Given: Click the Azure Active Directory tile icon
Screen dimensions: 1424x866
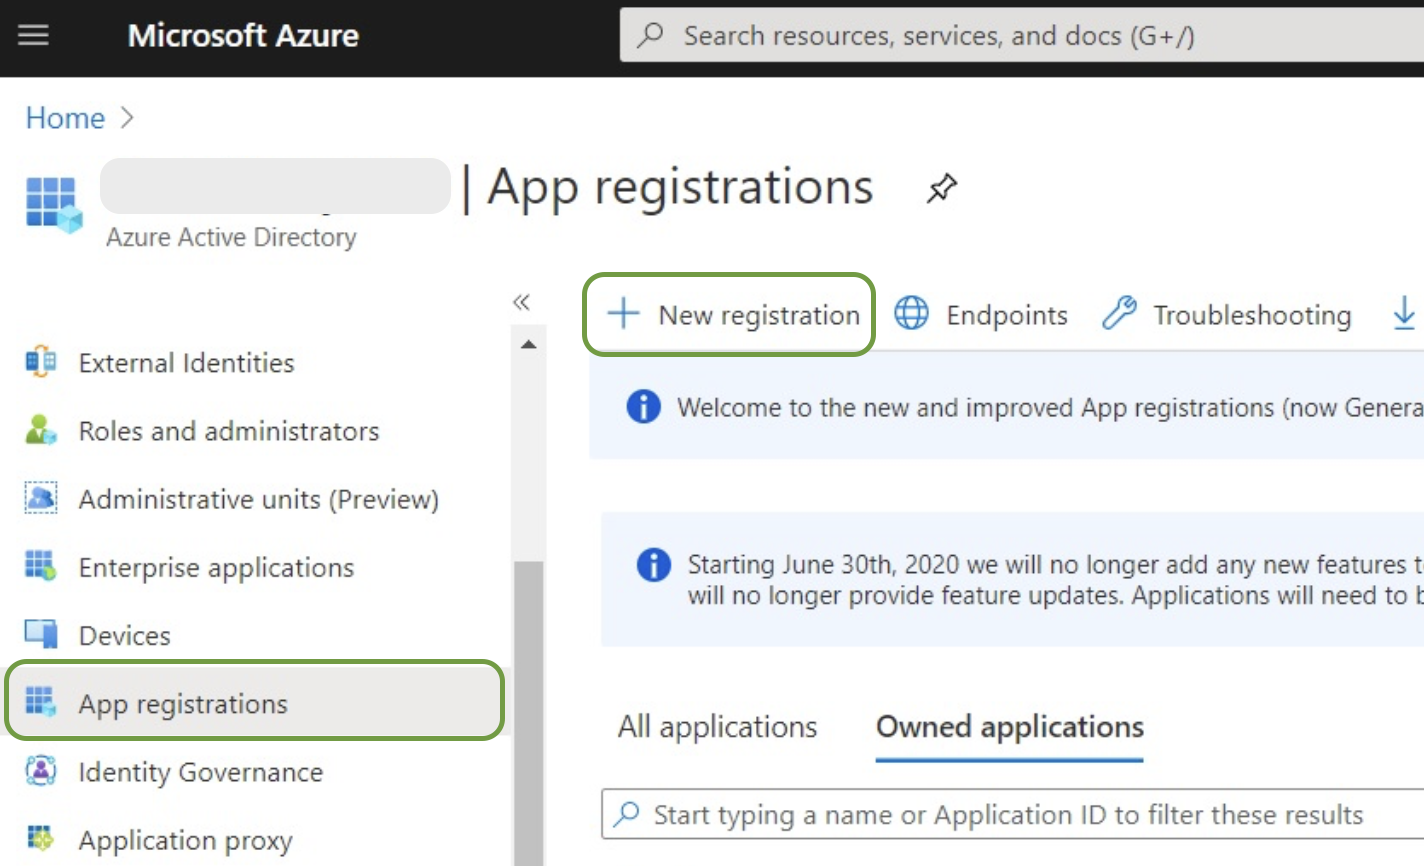Looking at the screenshot, I should pos(53,204).
